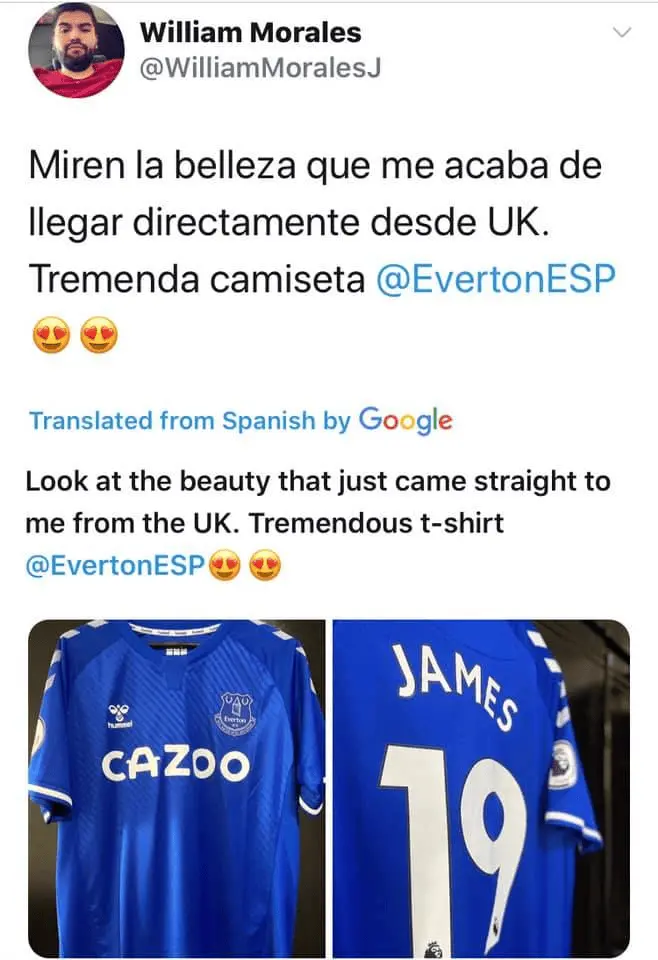Image resolution: width=658 pixels, height=960 pixels.
Task: Click the William Morales display name
Action: tap(251, 32)
